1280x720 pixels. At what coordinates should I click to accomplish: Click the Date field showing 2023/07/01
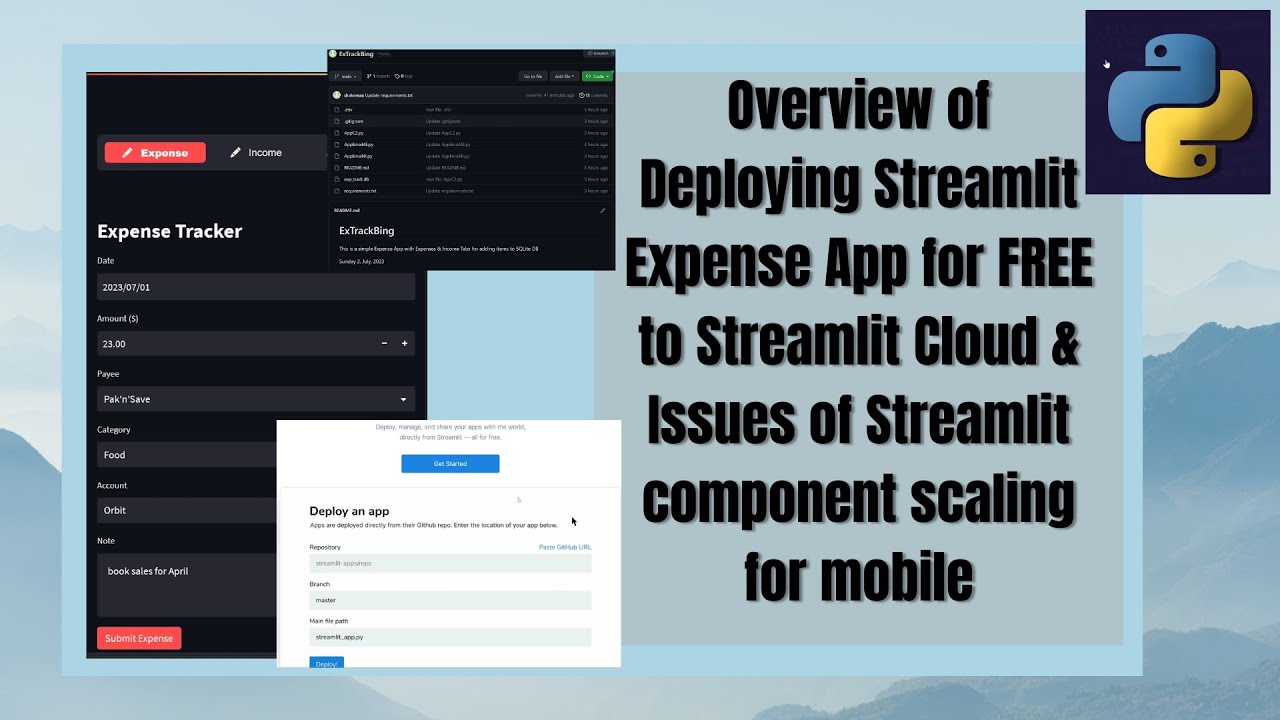(256, 287)
